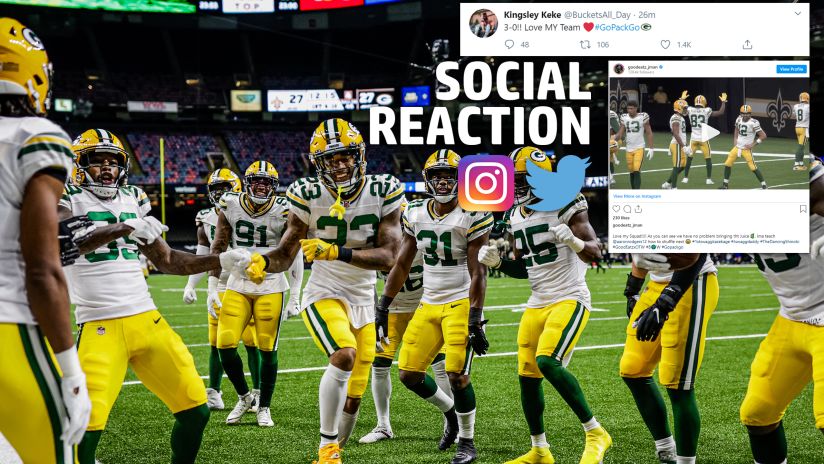This screenshot has height=464, width=824.
Task: Click the Instagram post share icon
Action: (x=638, y=209)
